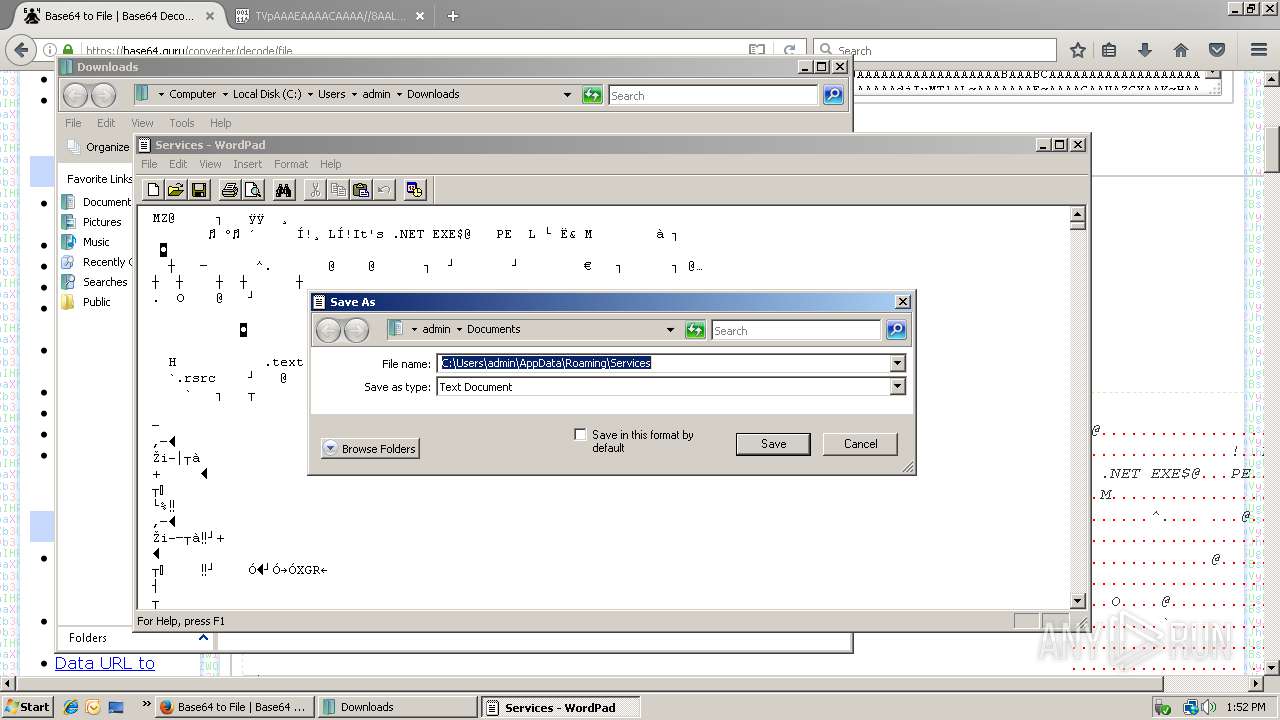Click the Search field in Downloads window
Image resolution: width=1280 pixels, height=720 pixels.
pyautogui.click(x=713, y=95)
